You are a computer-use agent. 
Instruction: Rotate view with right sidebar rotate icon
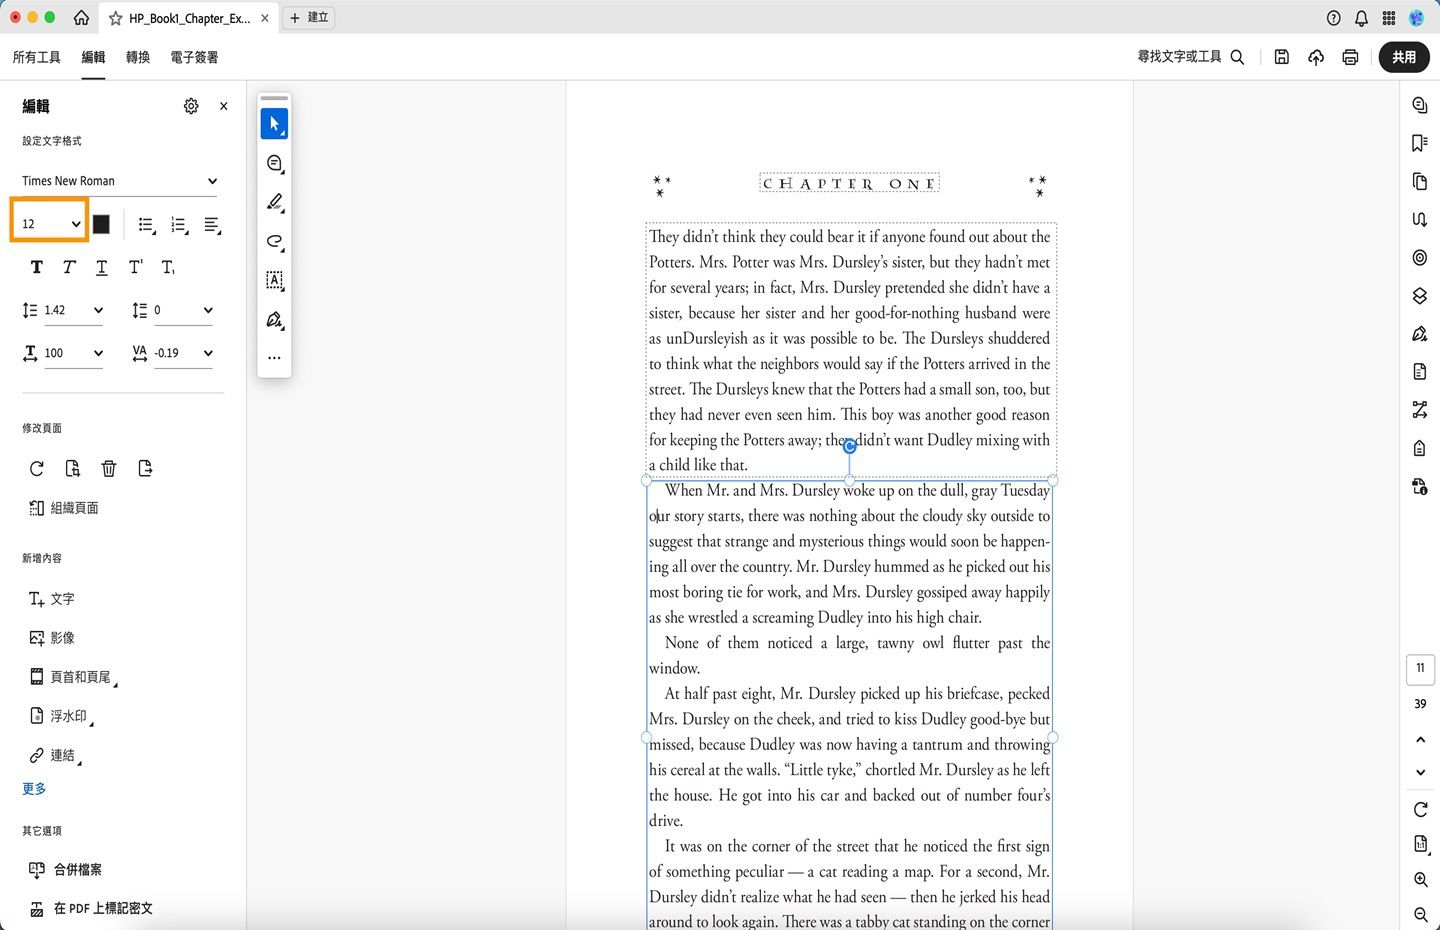(x=1420, y=809)
